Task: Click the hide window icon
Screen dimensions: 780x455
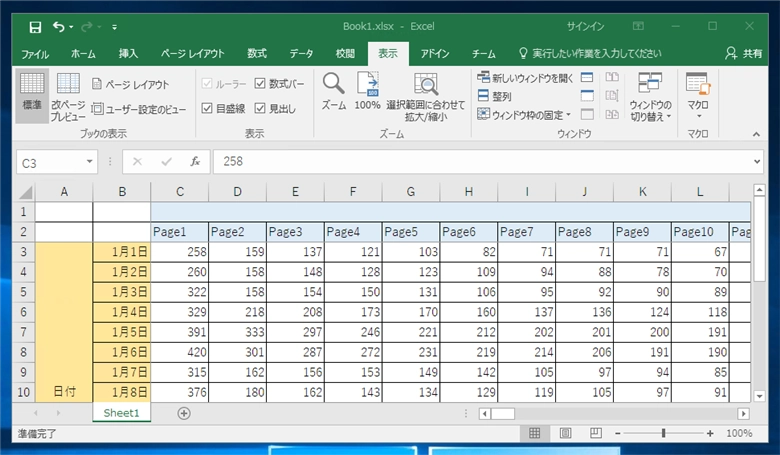Action: pyautogui.click(x=587, y=96)
